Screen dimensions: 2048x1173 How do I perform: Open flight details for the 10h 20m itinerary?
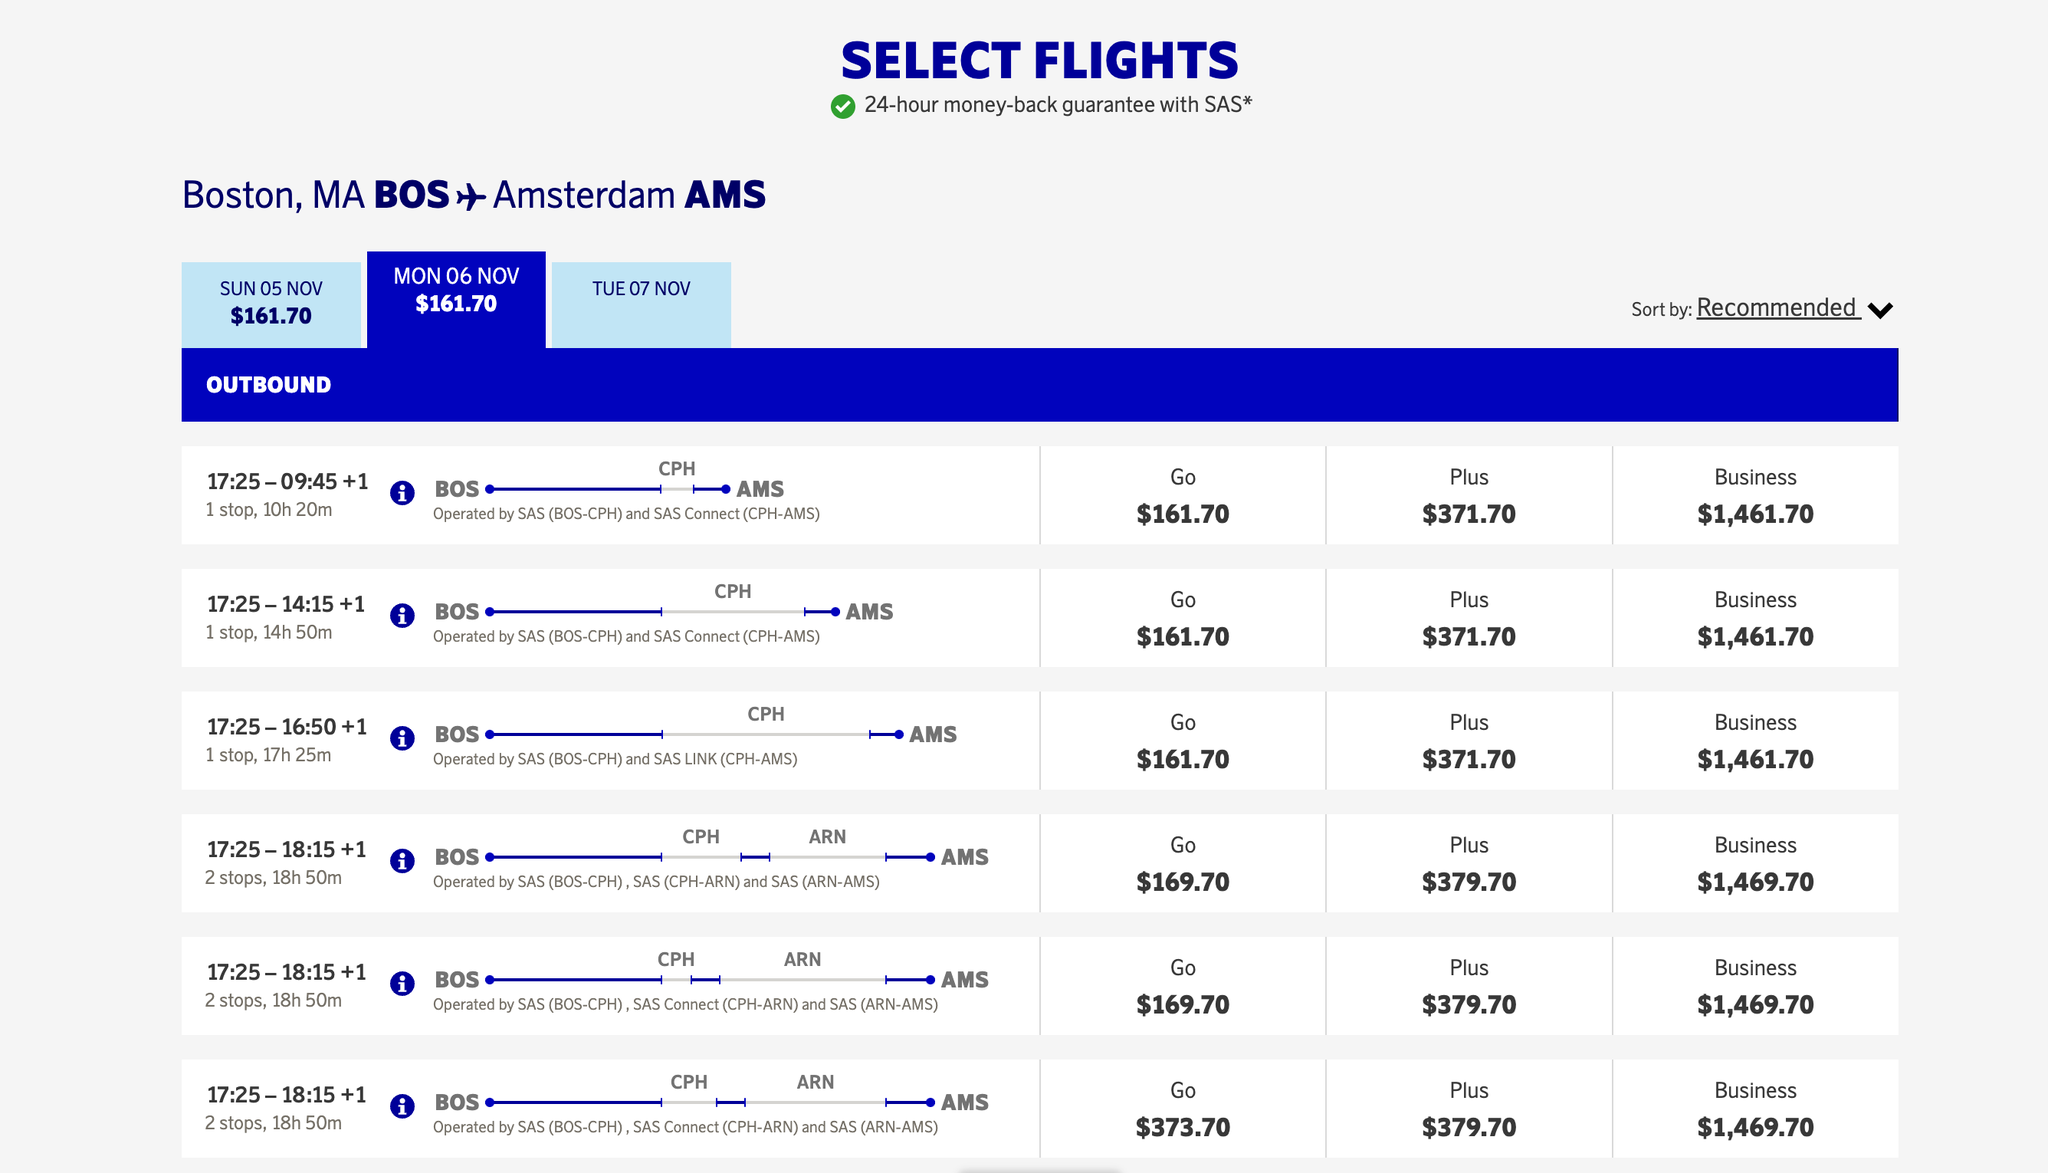[x=403, y=494]
